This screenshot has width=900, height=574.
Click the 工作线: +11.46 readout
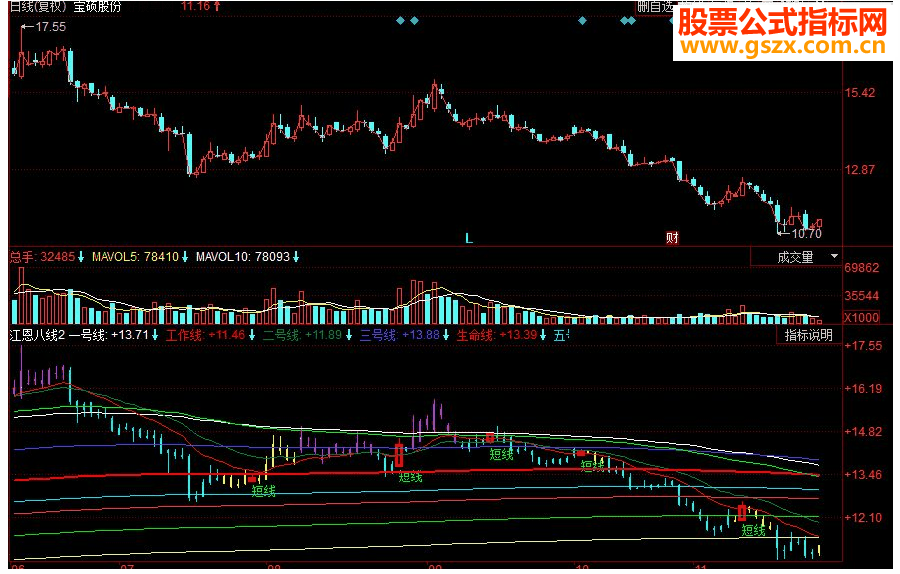[205, 335]
